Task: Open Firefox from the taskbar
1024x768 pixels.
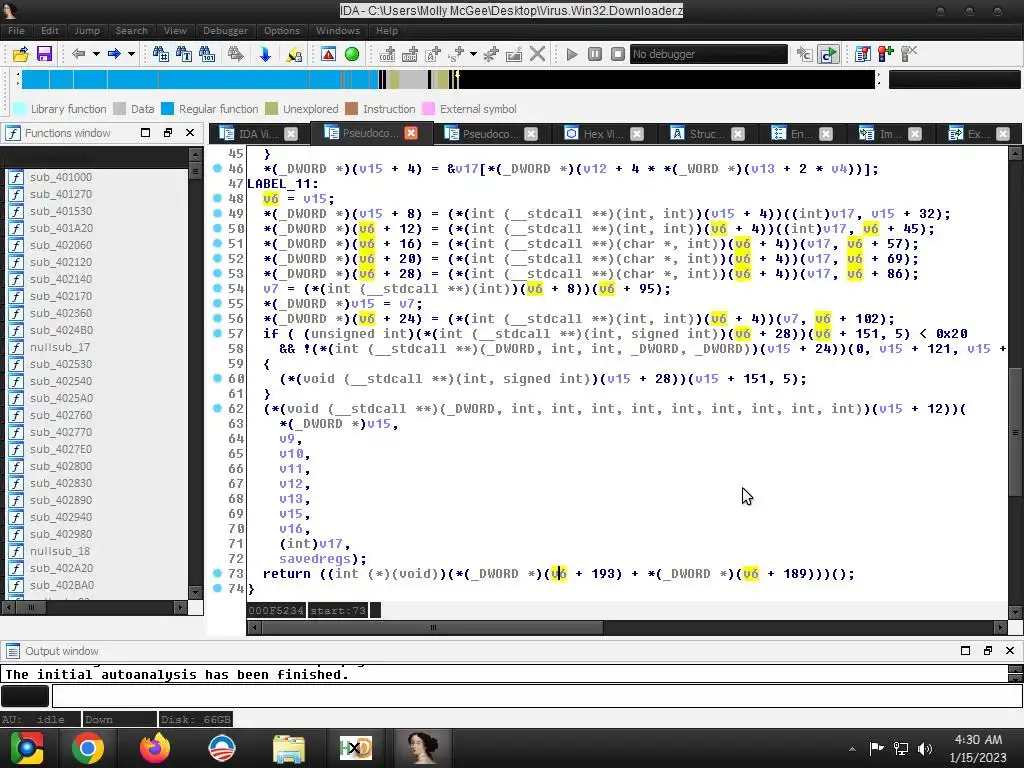Action: click(155, 748)
